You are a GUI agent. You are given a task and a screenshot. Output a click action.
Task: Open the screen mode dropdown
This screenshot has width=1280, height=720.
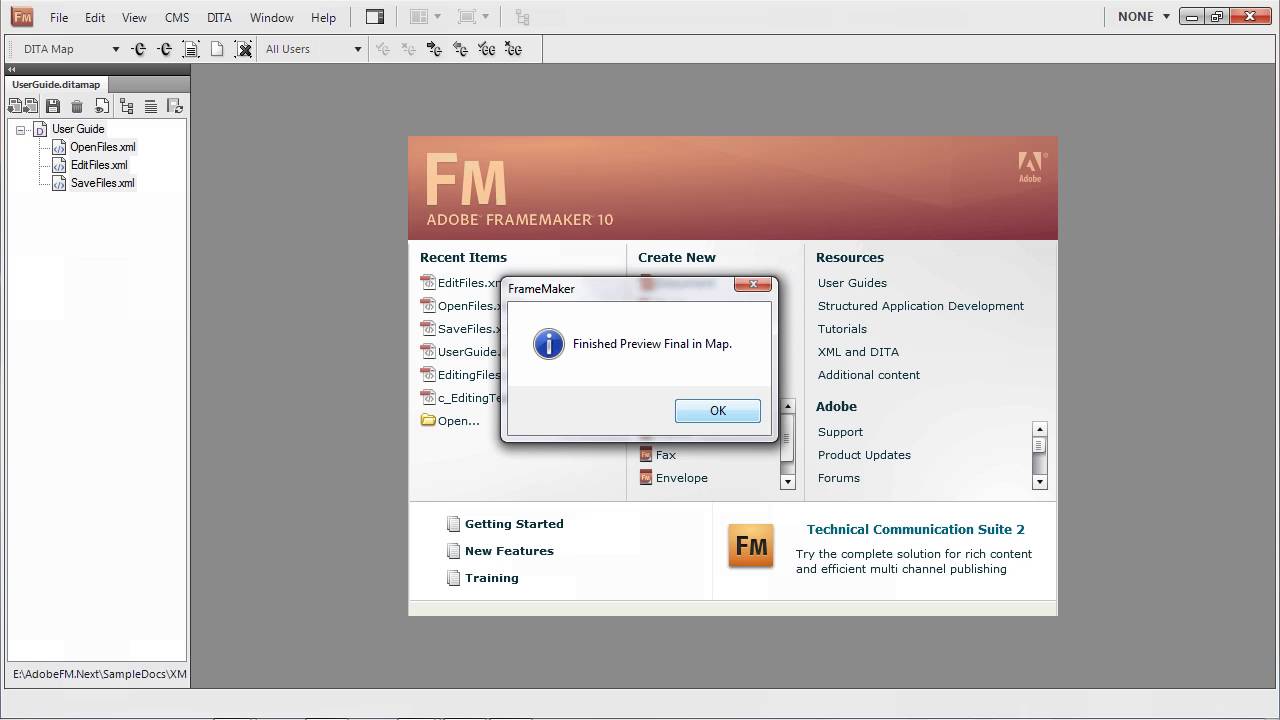click(473, 17)
